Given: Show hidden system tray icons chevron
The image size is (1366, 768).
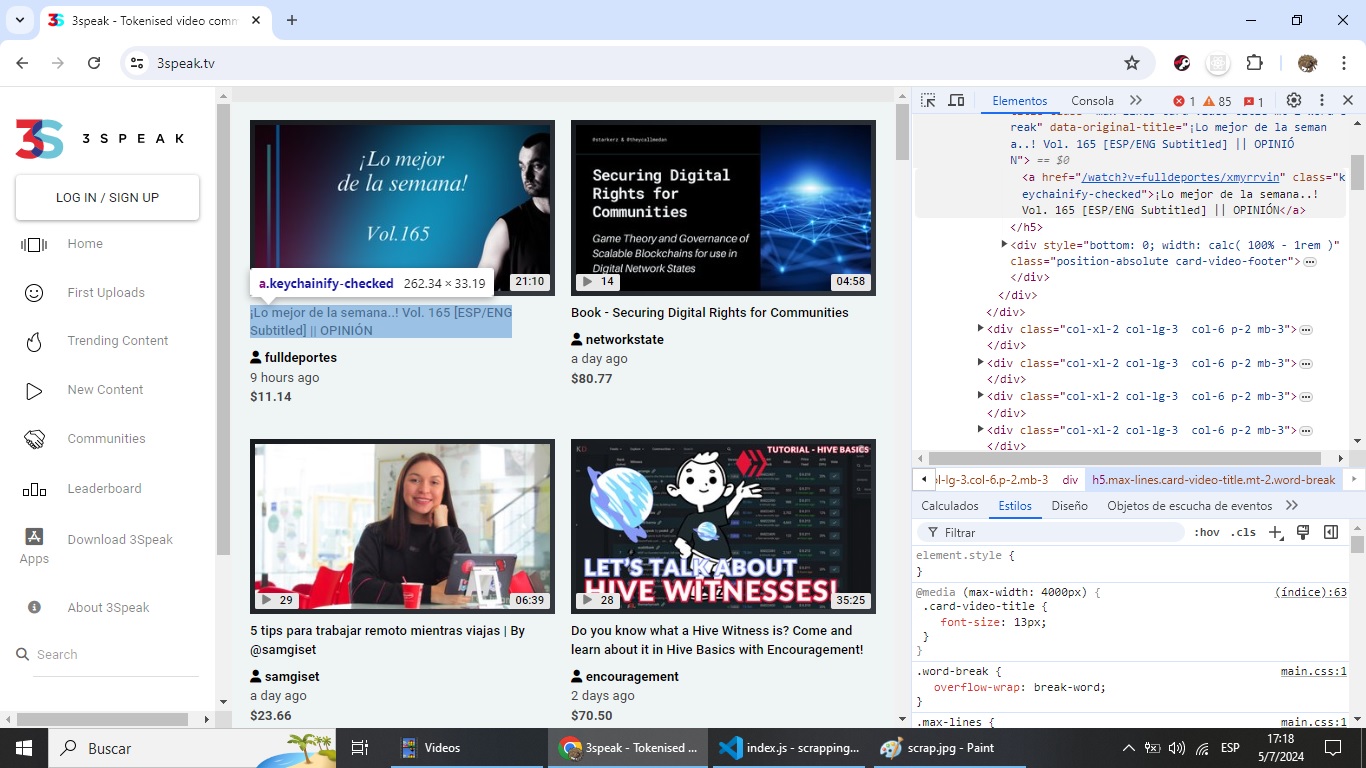Looking at the screenshot, I should [1129, 748].
